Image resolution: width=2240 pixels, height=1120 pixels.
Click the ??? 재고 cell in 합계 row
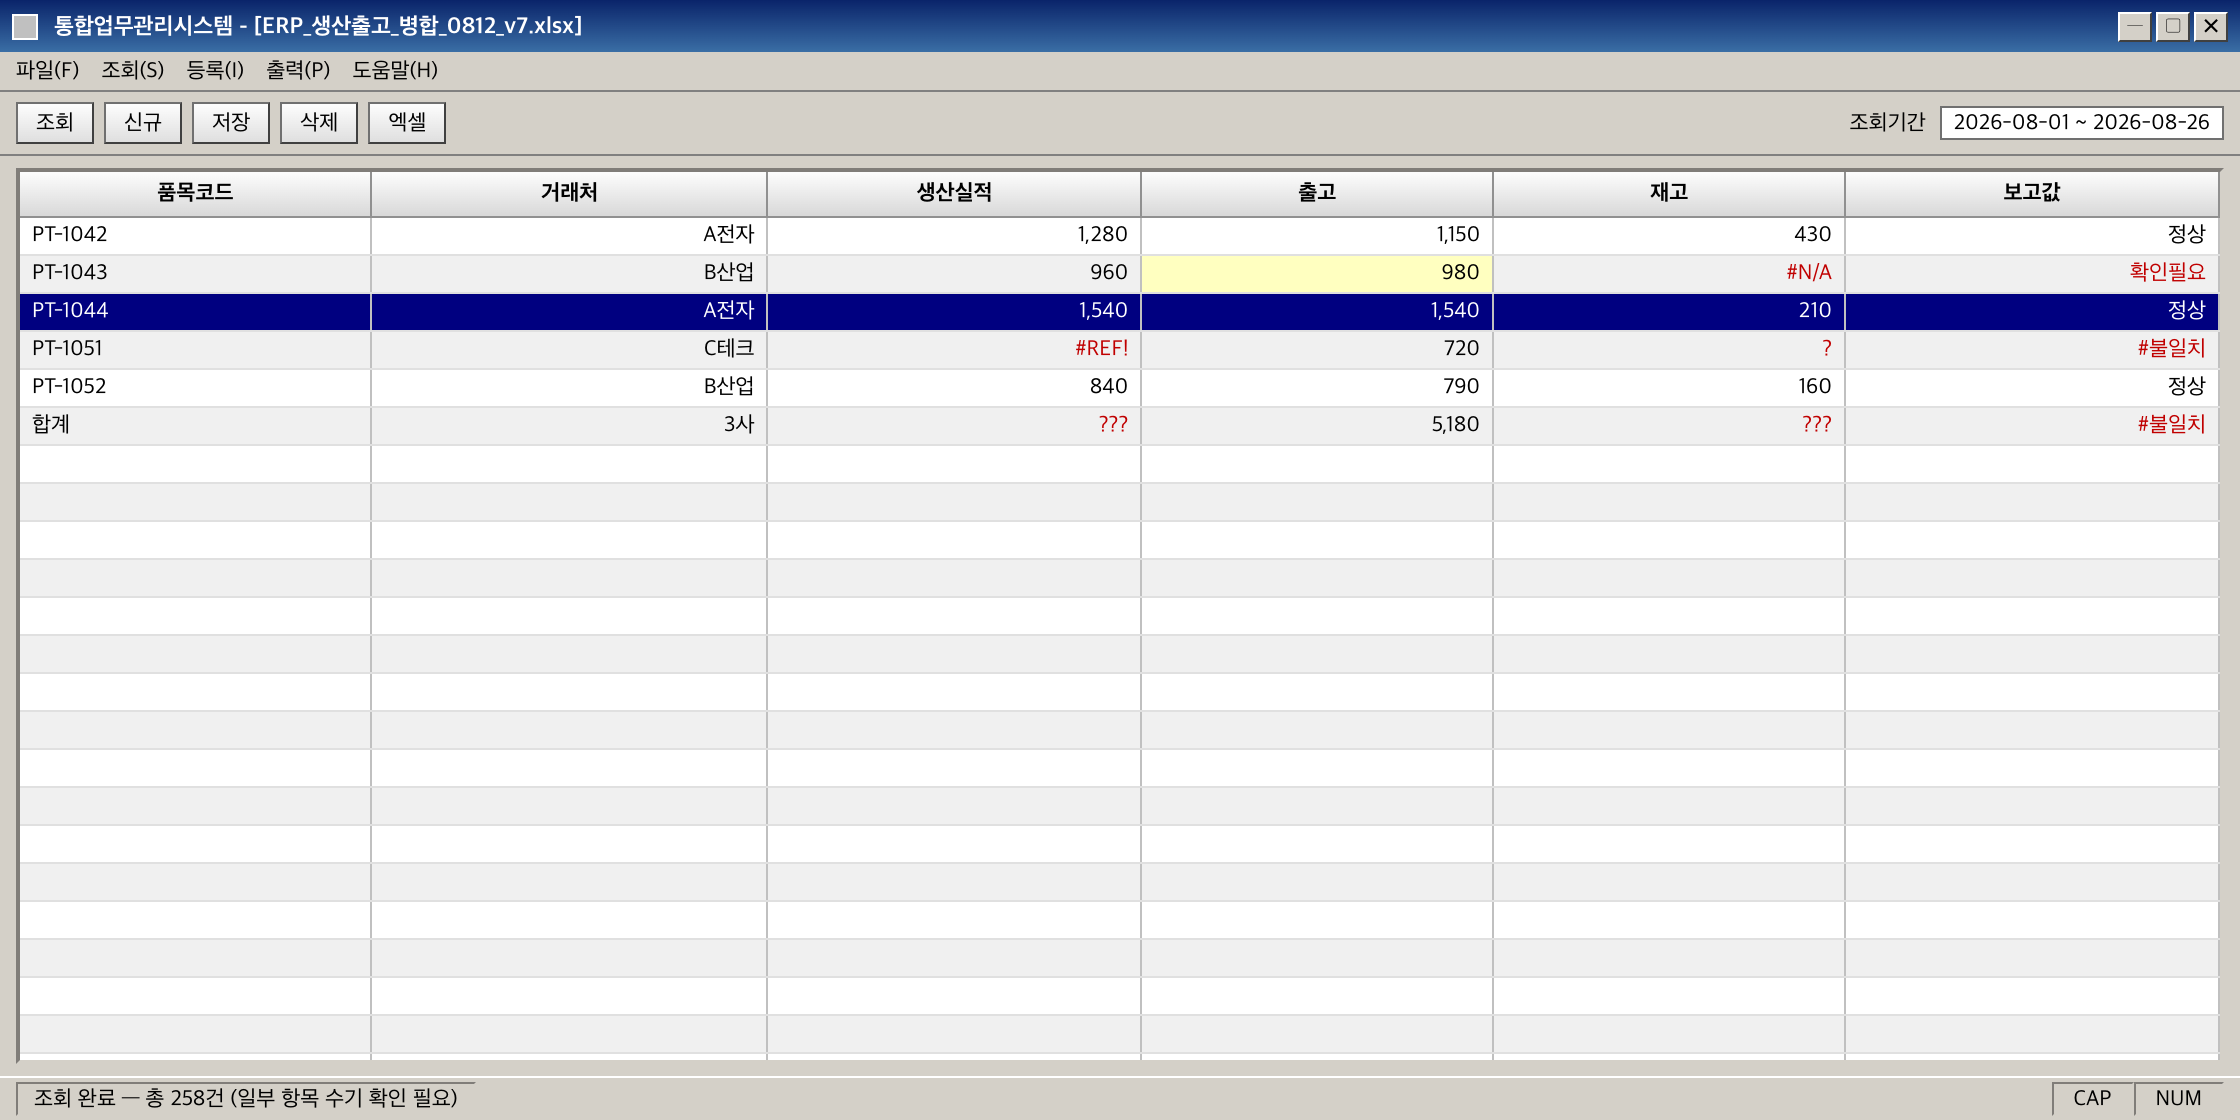point(1669,425)
